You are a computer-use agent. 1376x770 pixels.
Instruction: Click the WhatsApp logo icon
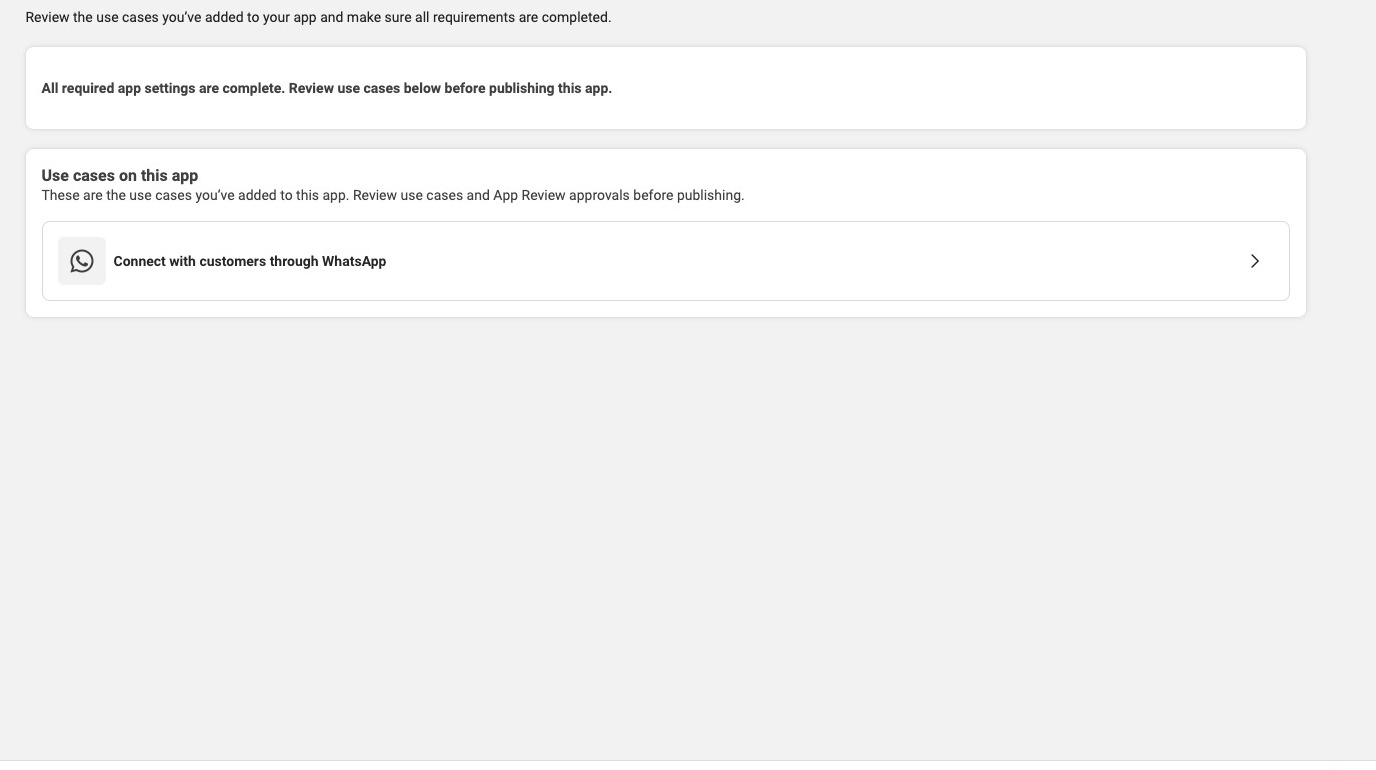[x=82, y=261]
